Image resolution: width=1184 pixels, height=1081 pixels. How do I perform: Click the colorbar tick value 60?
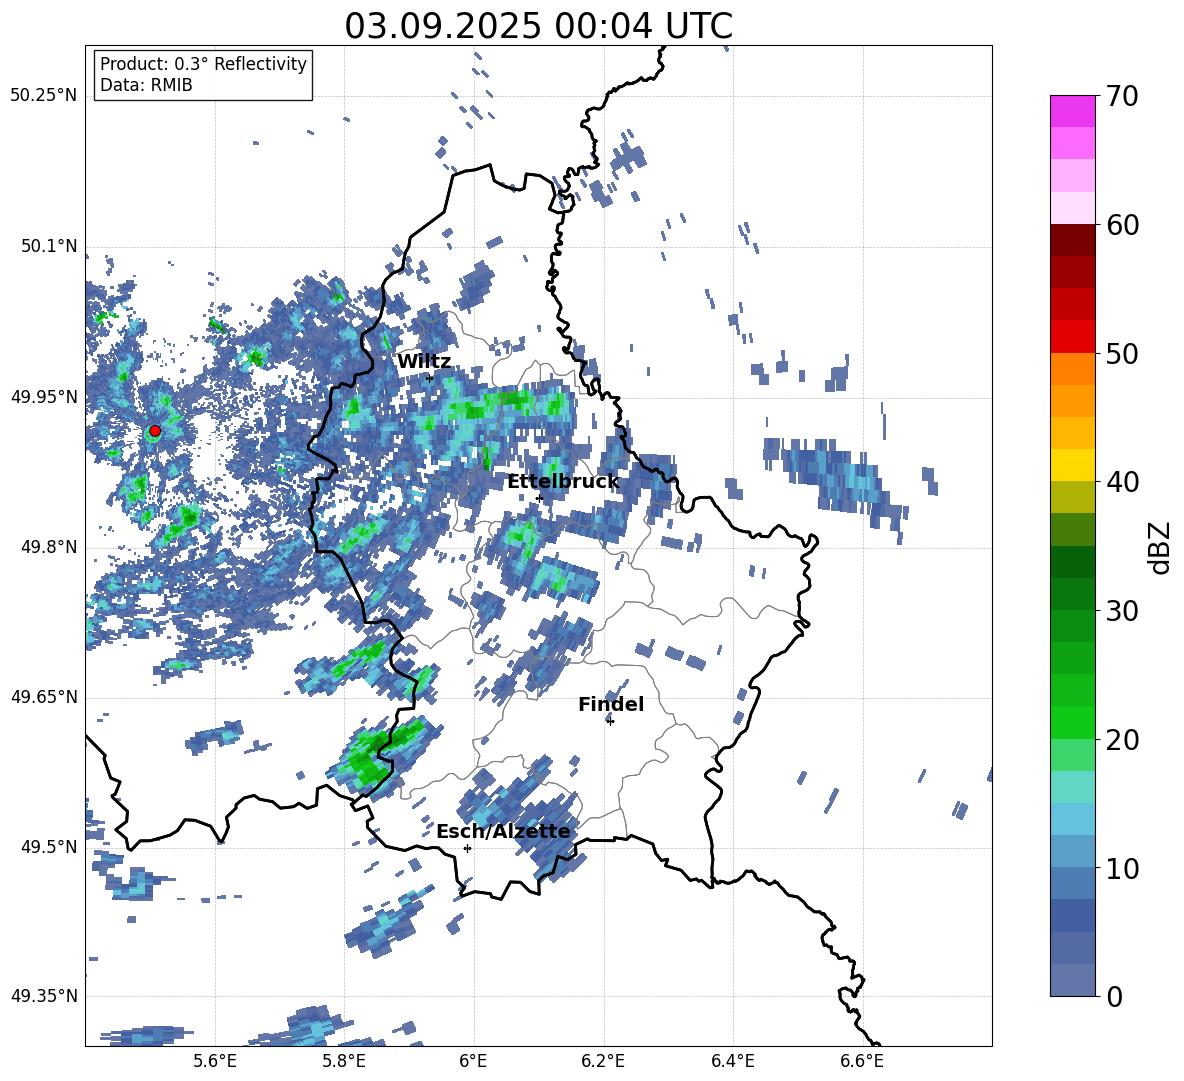coord(1122,225)
